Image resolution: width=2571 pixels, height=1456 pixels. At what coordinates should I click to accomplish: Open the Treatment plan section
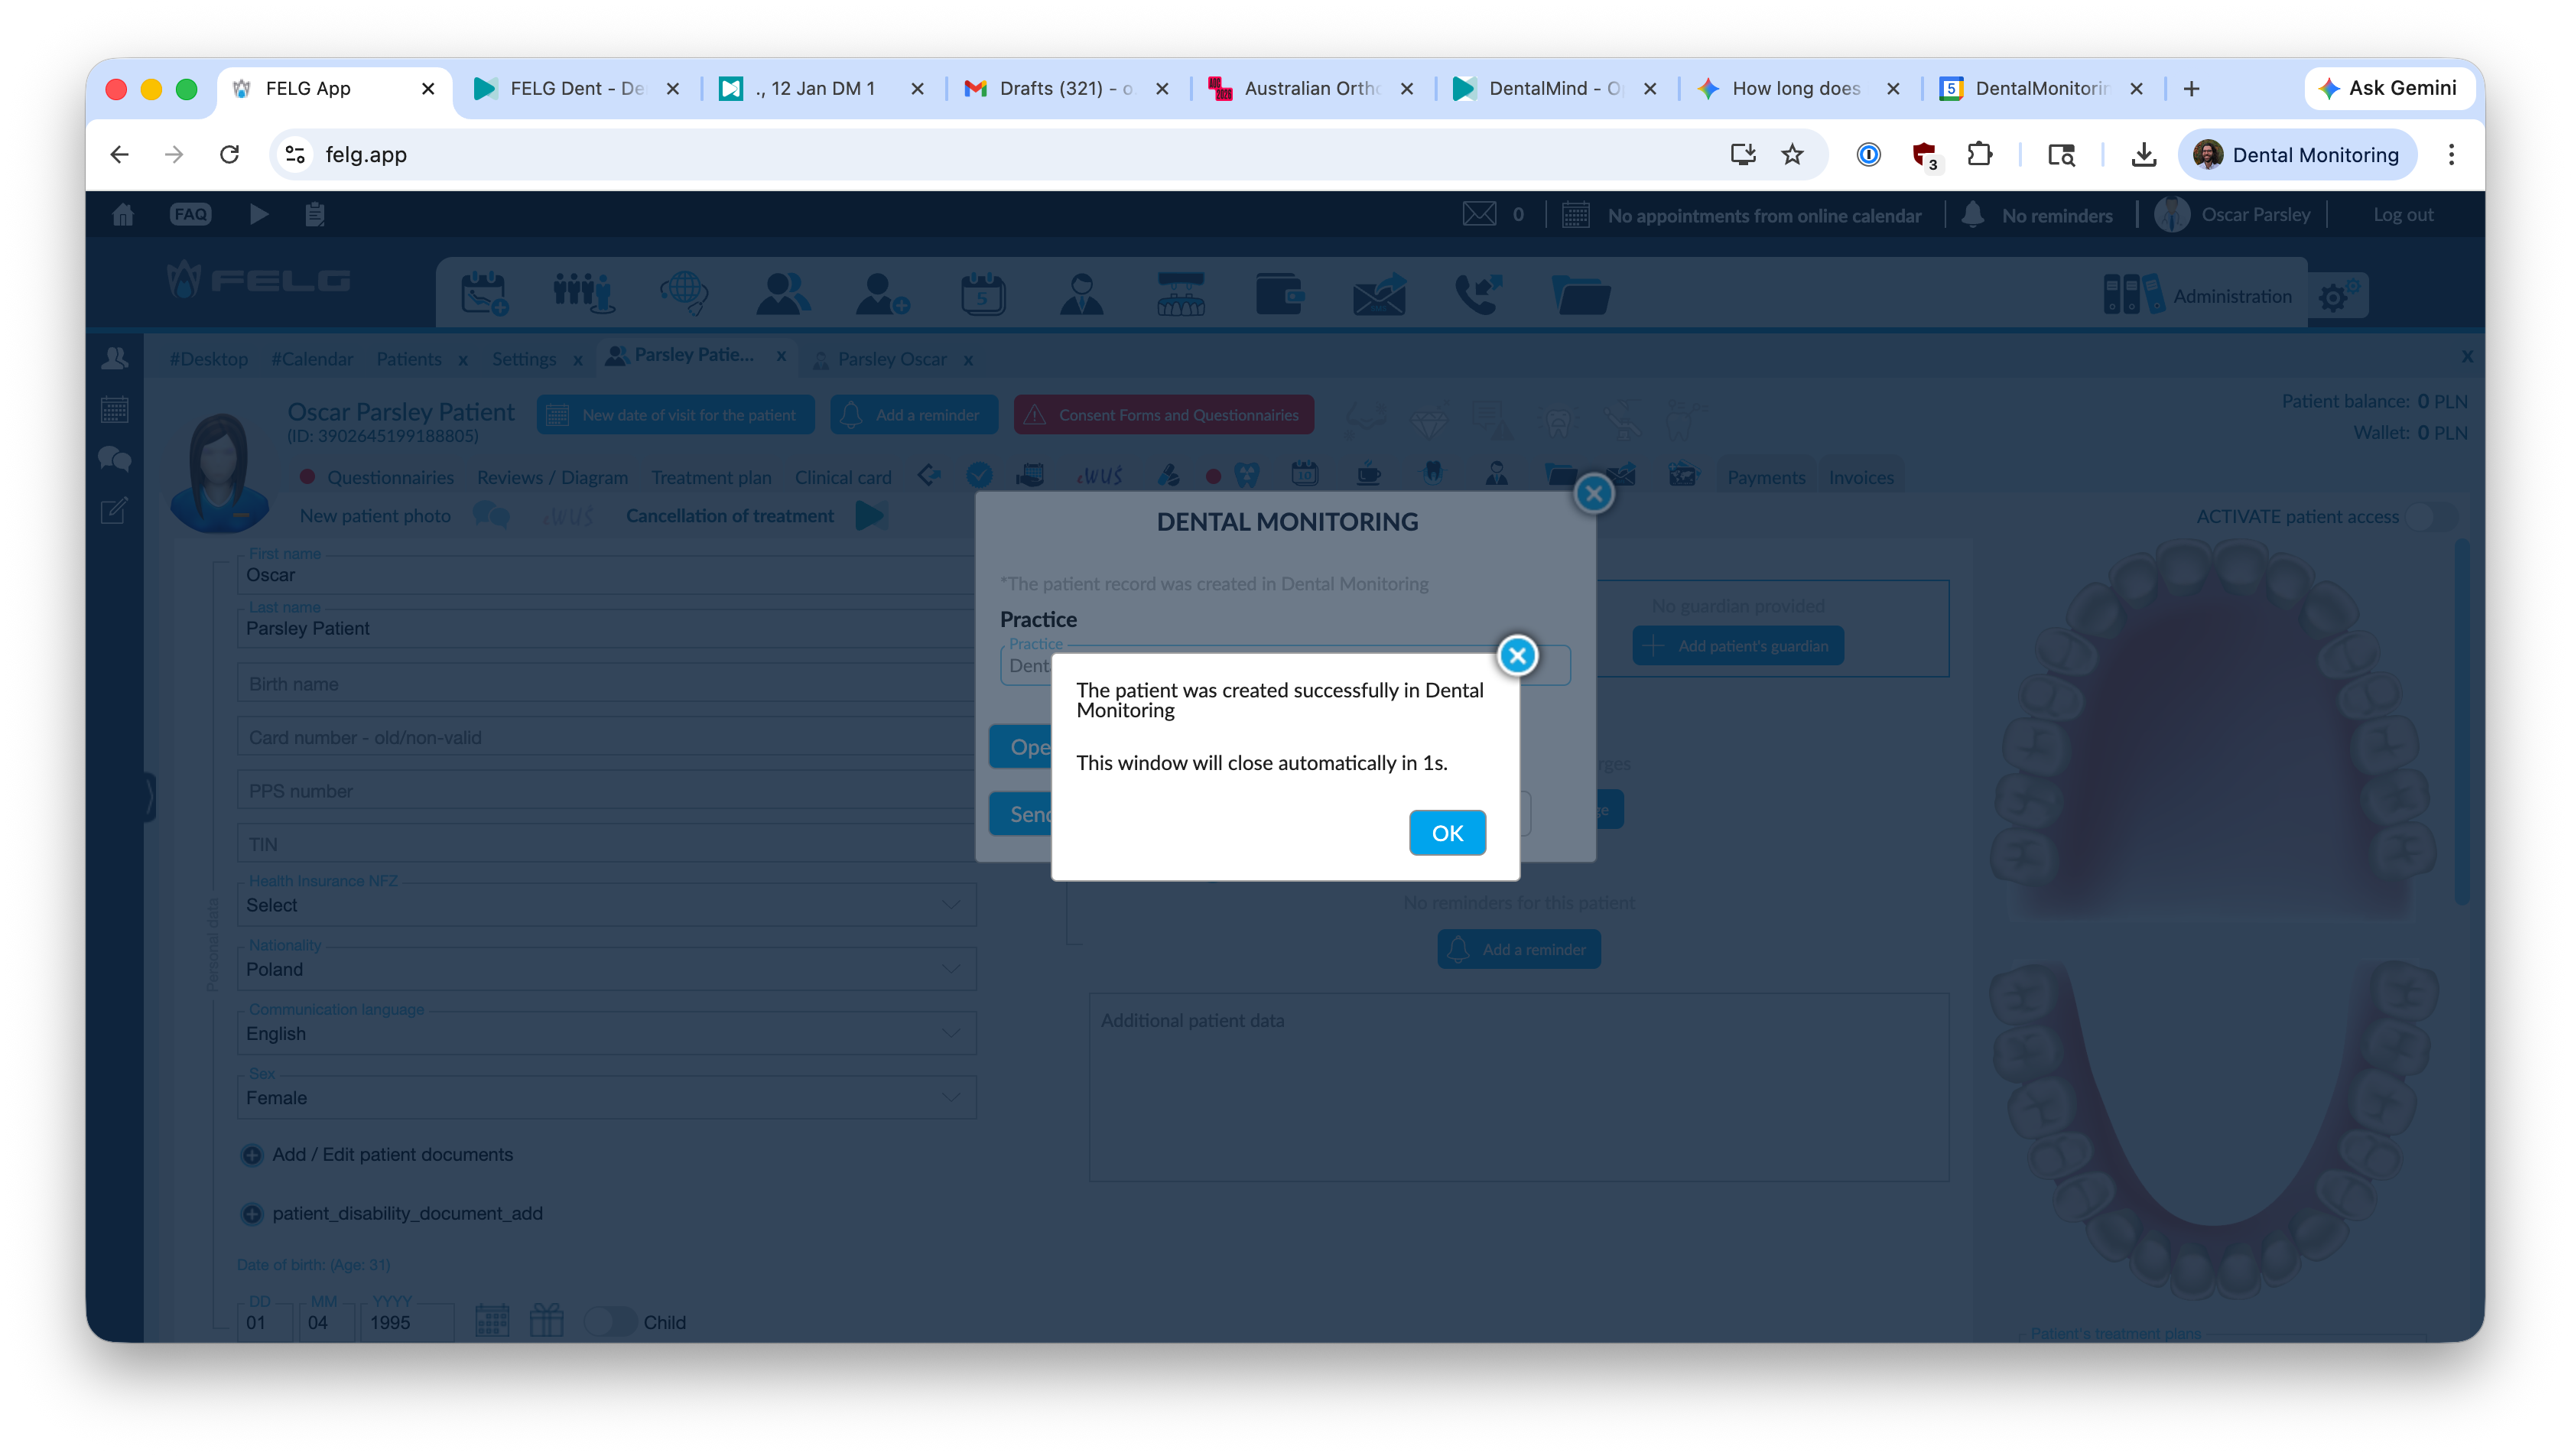(x=711, y=477)
